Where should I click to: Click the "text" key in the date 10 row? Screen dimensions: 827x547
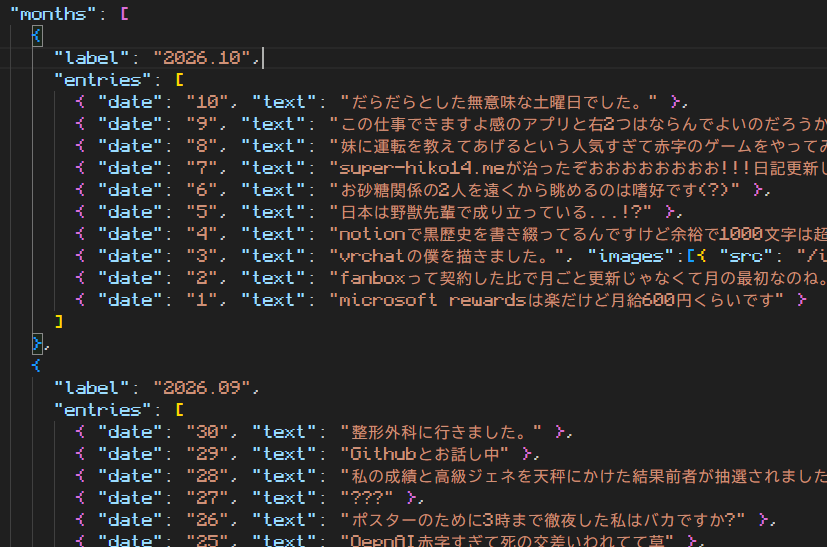pos(284,102)
